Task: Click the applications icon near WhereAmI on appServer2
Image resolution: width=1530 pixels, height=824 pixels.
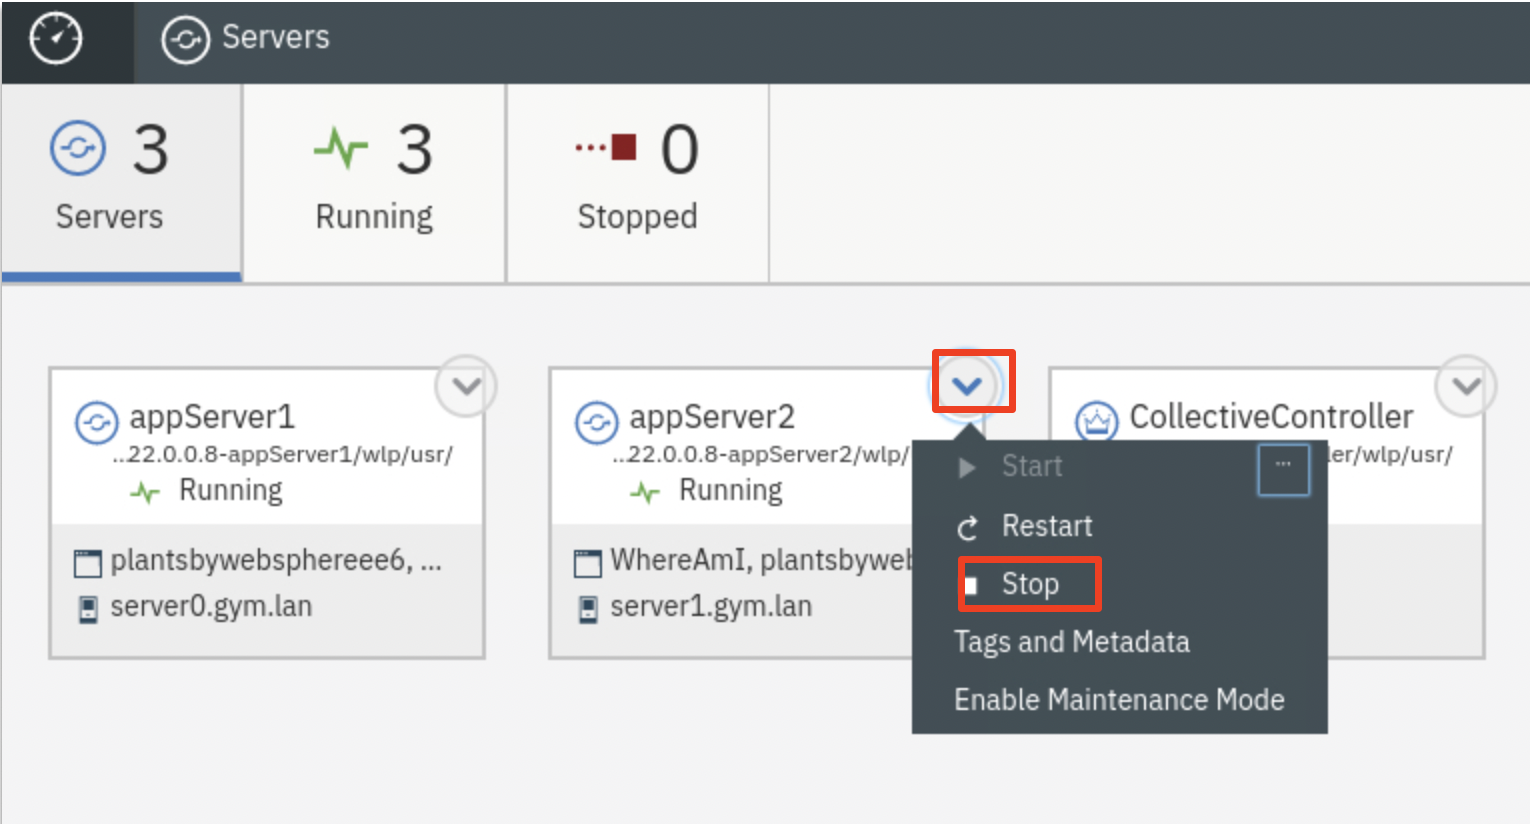Action: coord(587,561)
